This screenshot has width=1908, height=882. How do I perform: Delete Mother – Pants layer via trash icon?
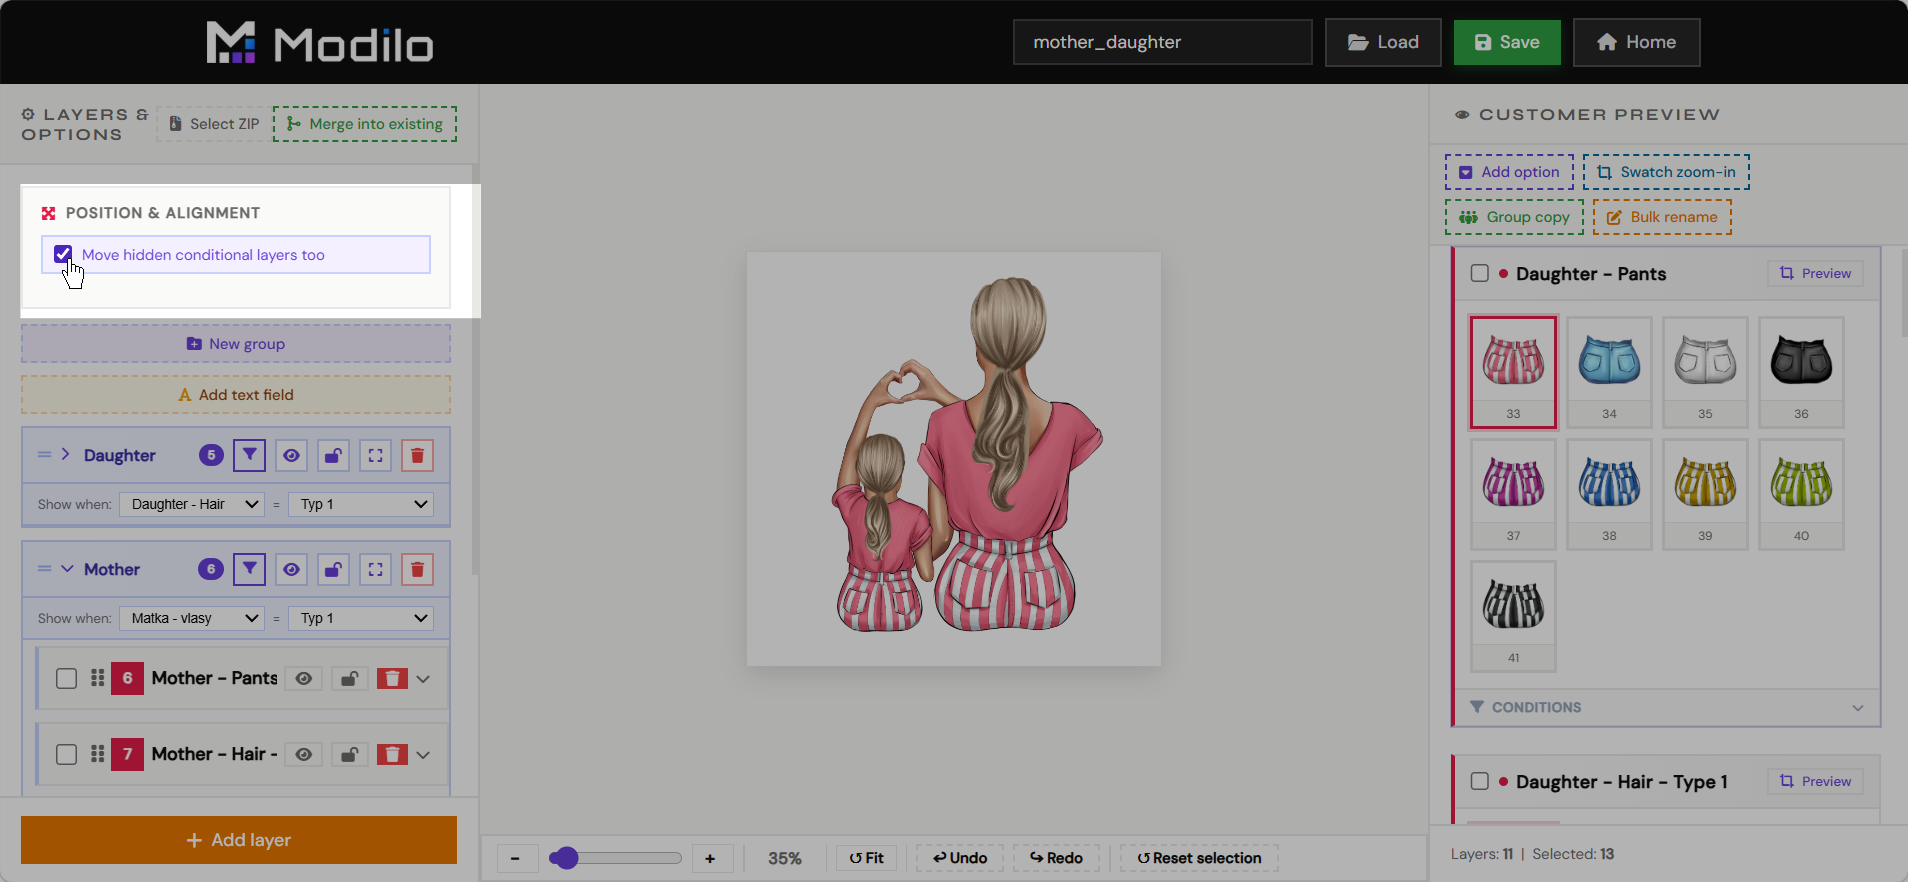click(x=392, y=679)
